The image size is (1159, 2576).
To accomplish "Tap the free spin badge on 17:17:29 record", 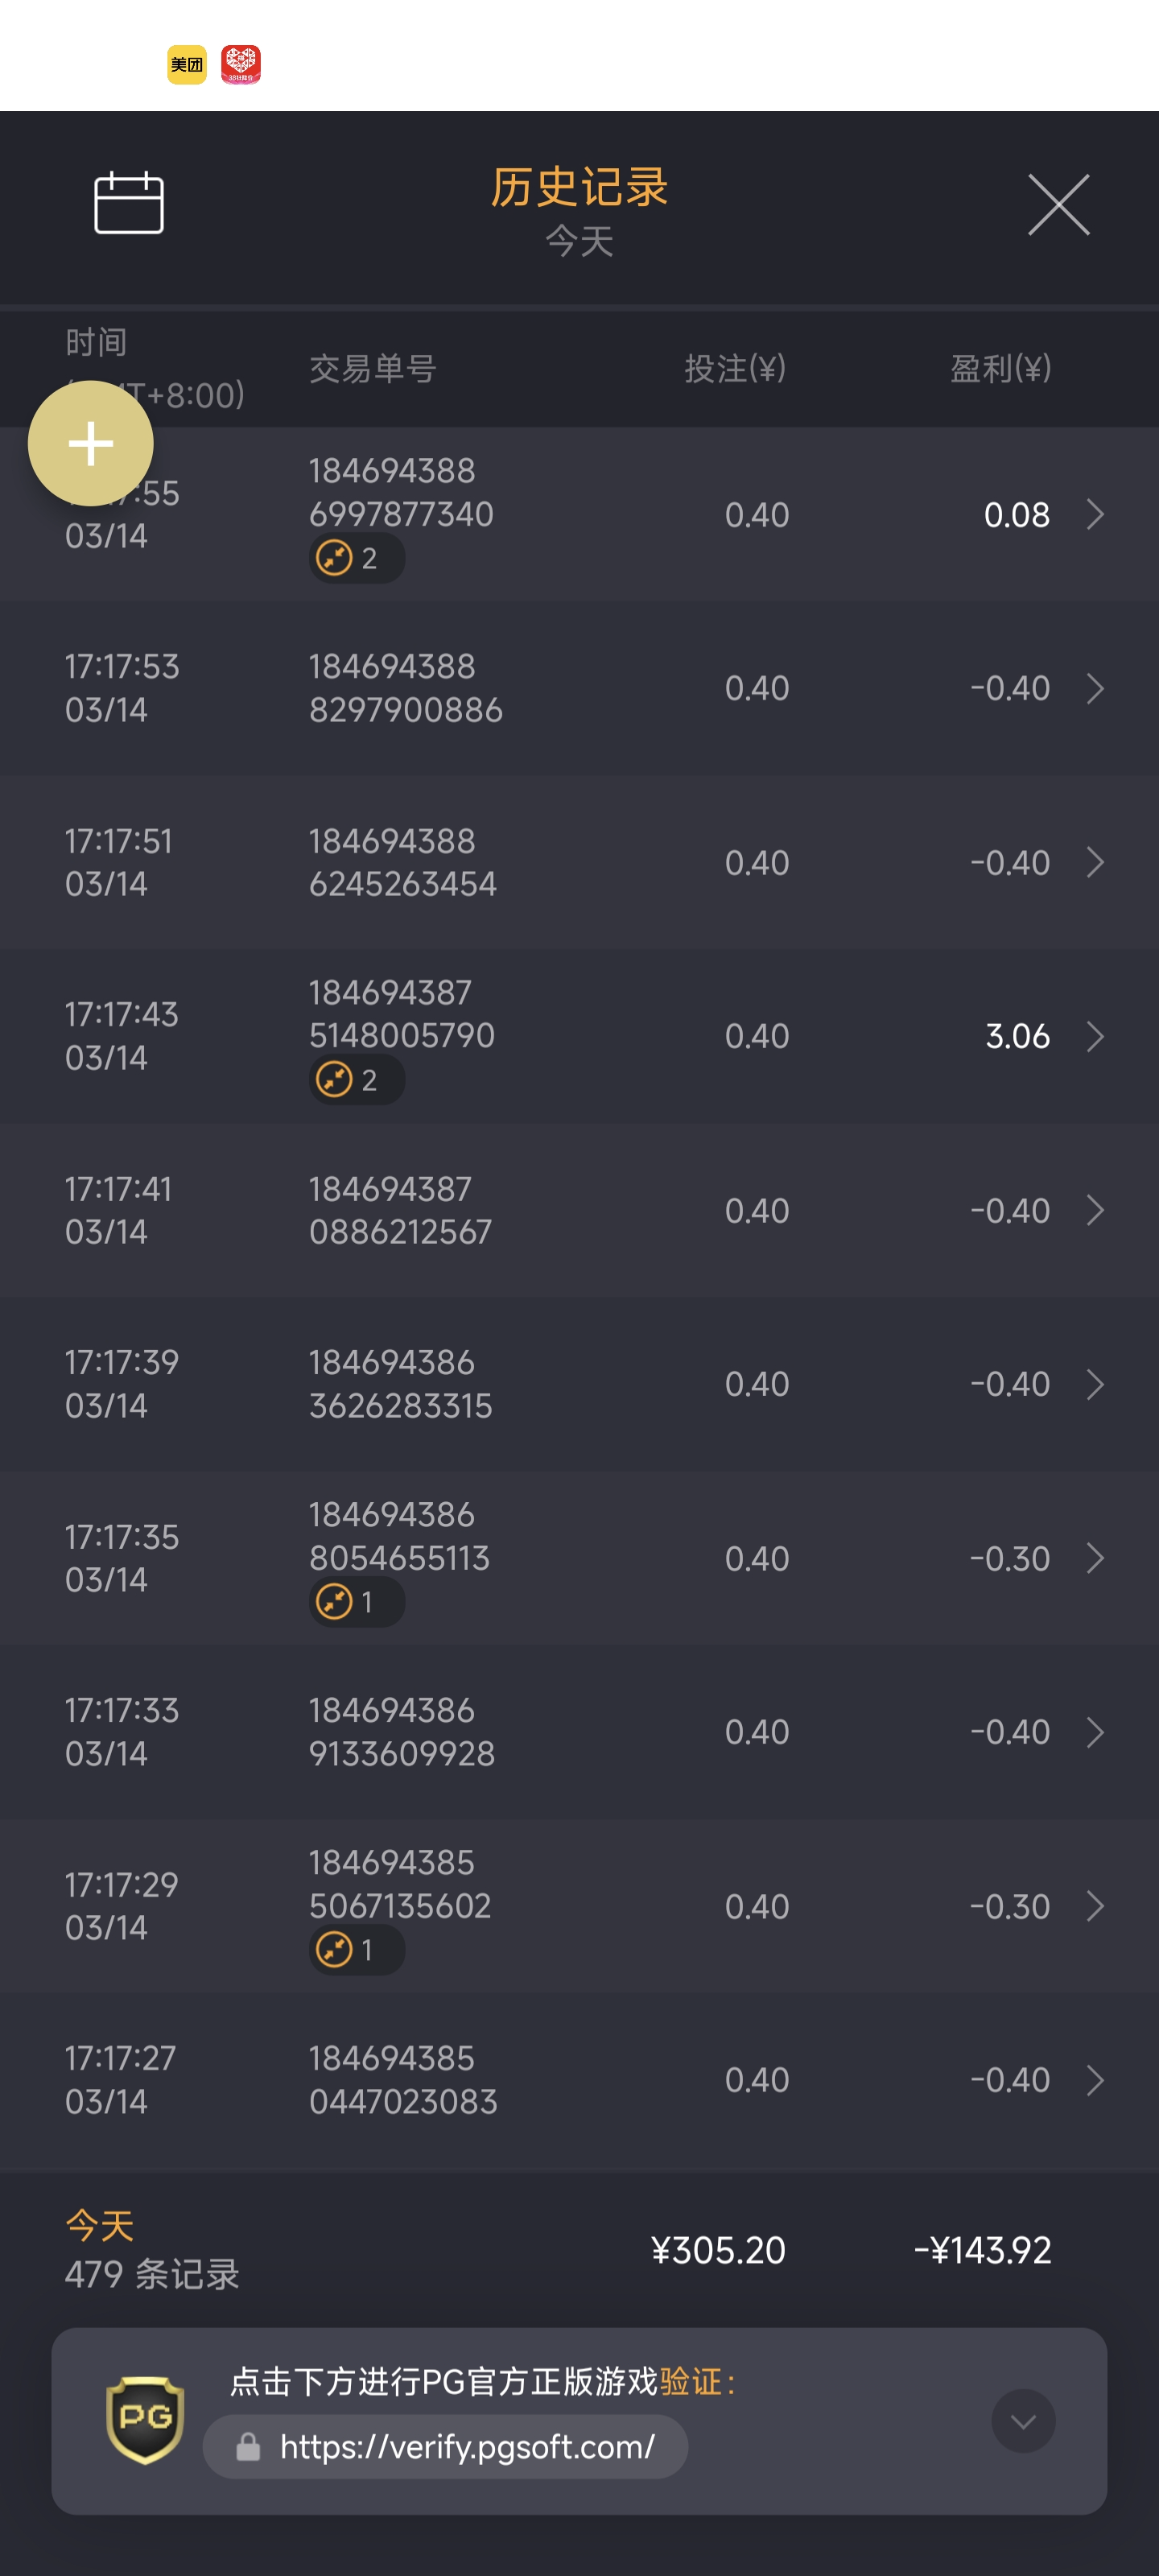I will pos(356,1949).
